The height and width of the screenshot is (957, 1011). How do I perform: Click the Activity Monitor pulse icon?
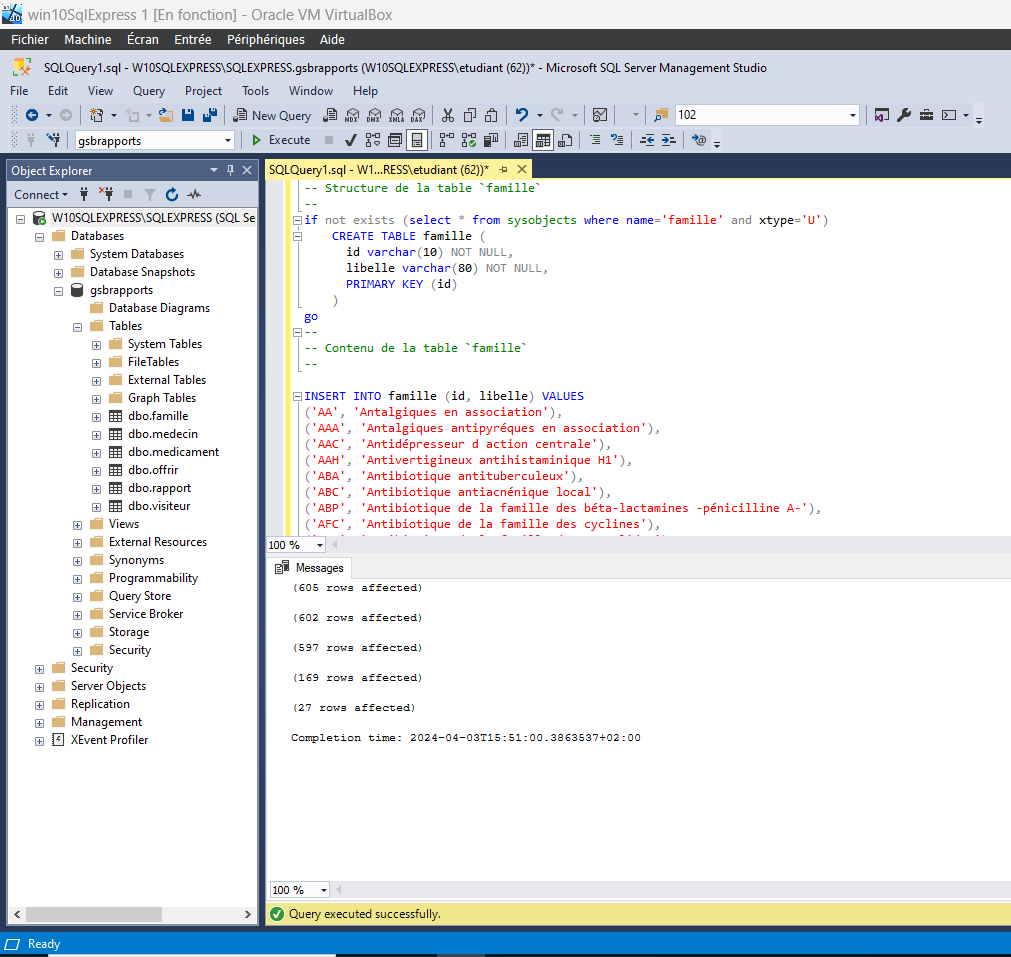coord(194,195)
